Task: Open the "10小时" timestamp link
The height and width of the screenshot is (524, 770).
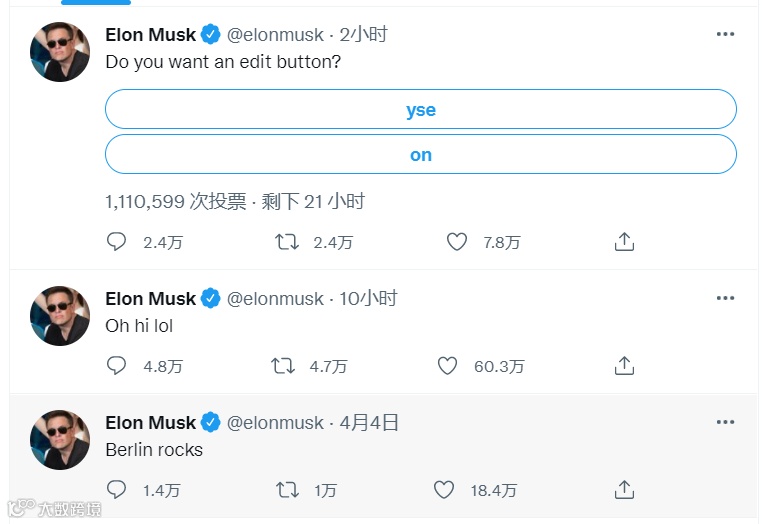Action: coord(369,299)
